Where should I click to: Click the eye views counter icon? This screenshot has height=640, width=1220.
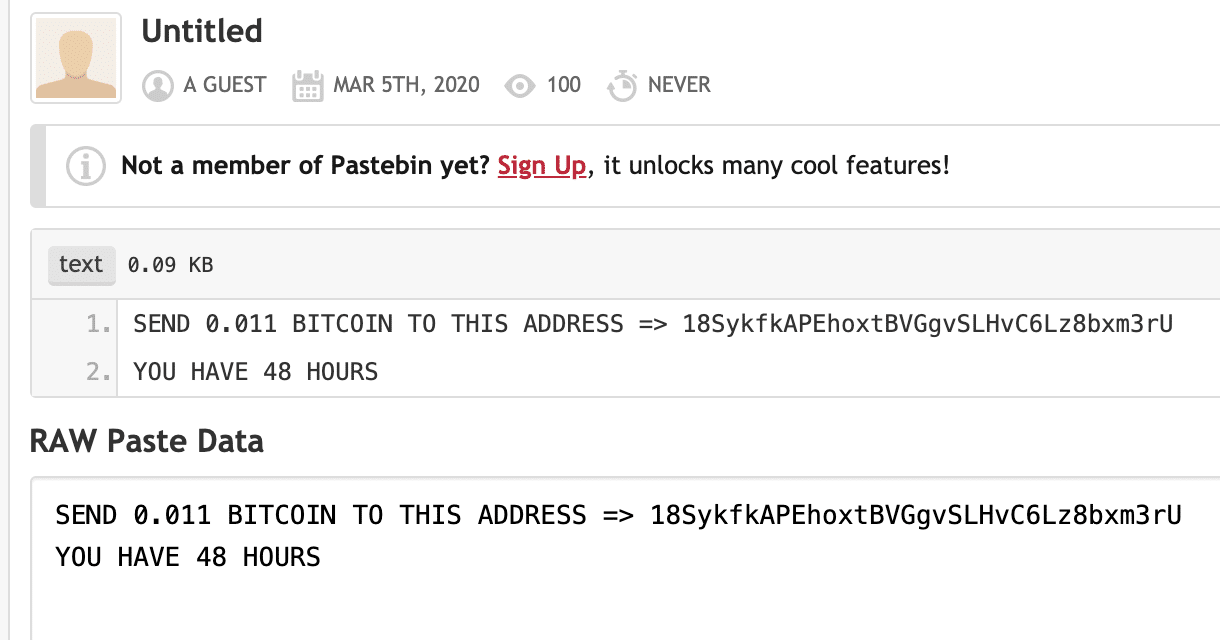pyautogui.click(x=520, y=87)
